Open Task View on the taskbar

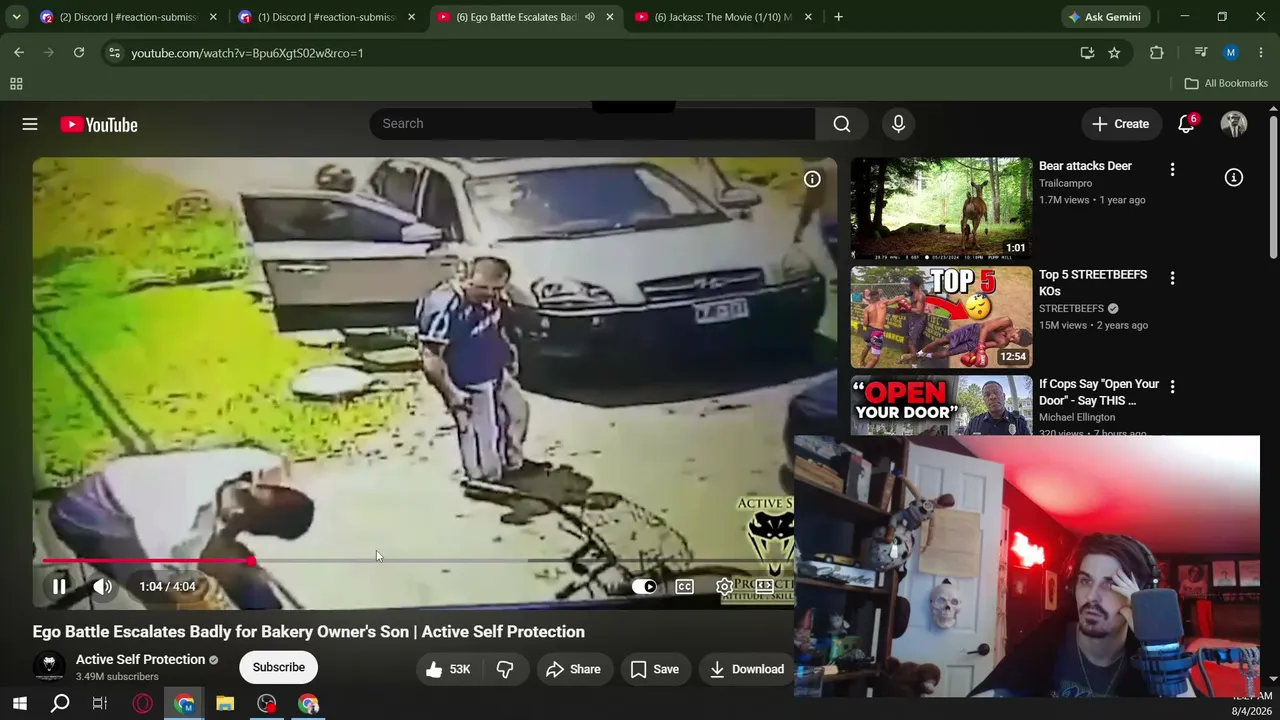click(x=100, y=704)
